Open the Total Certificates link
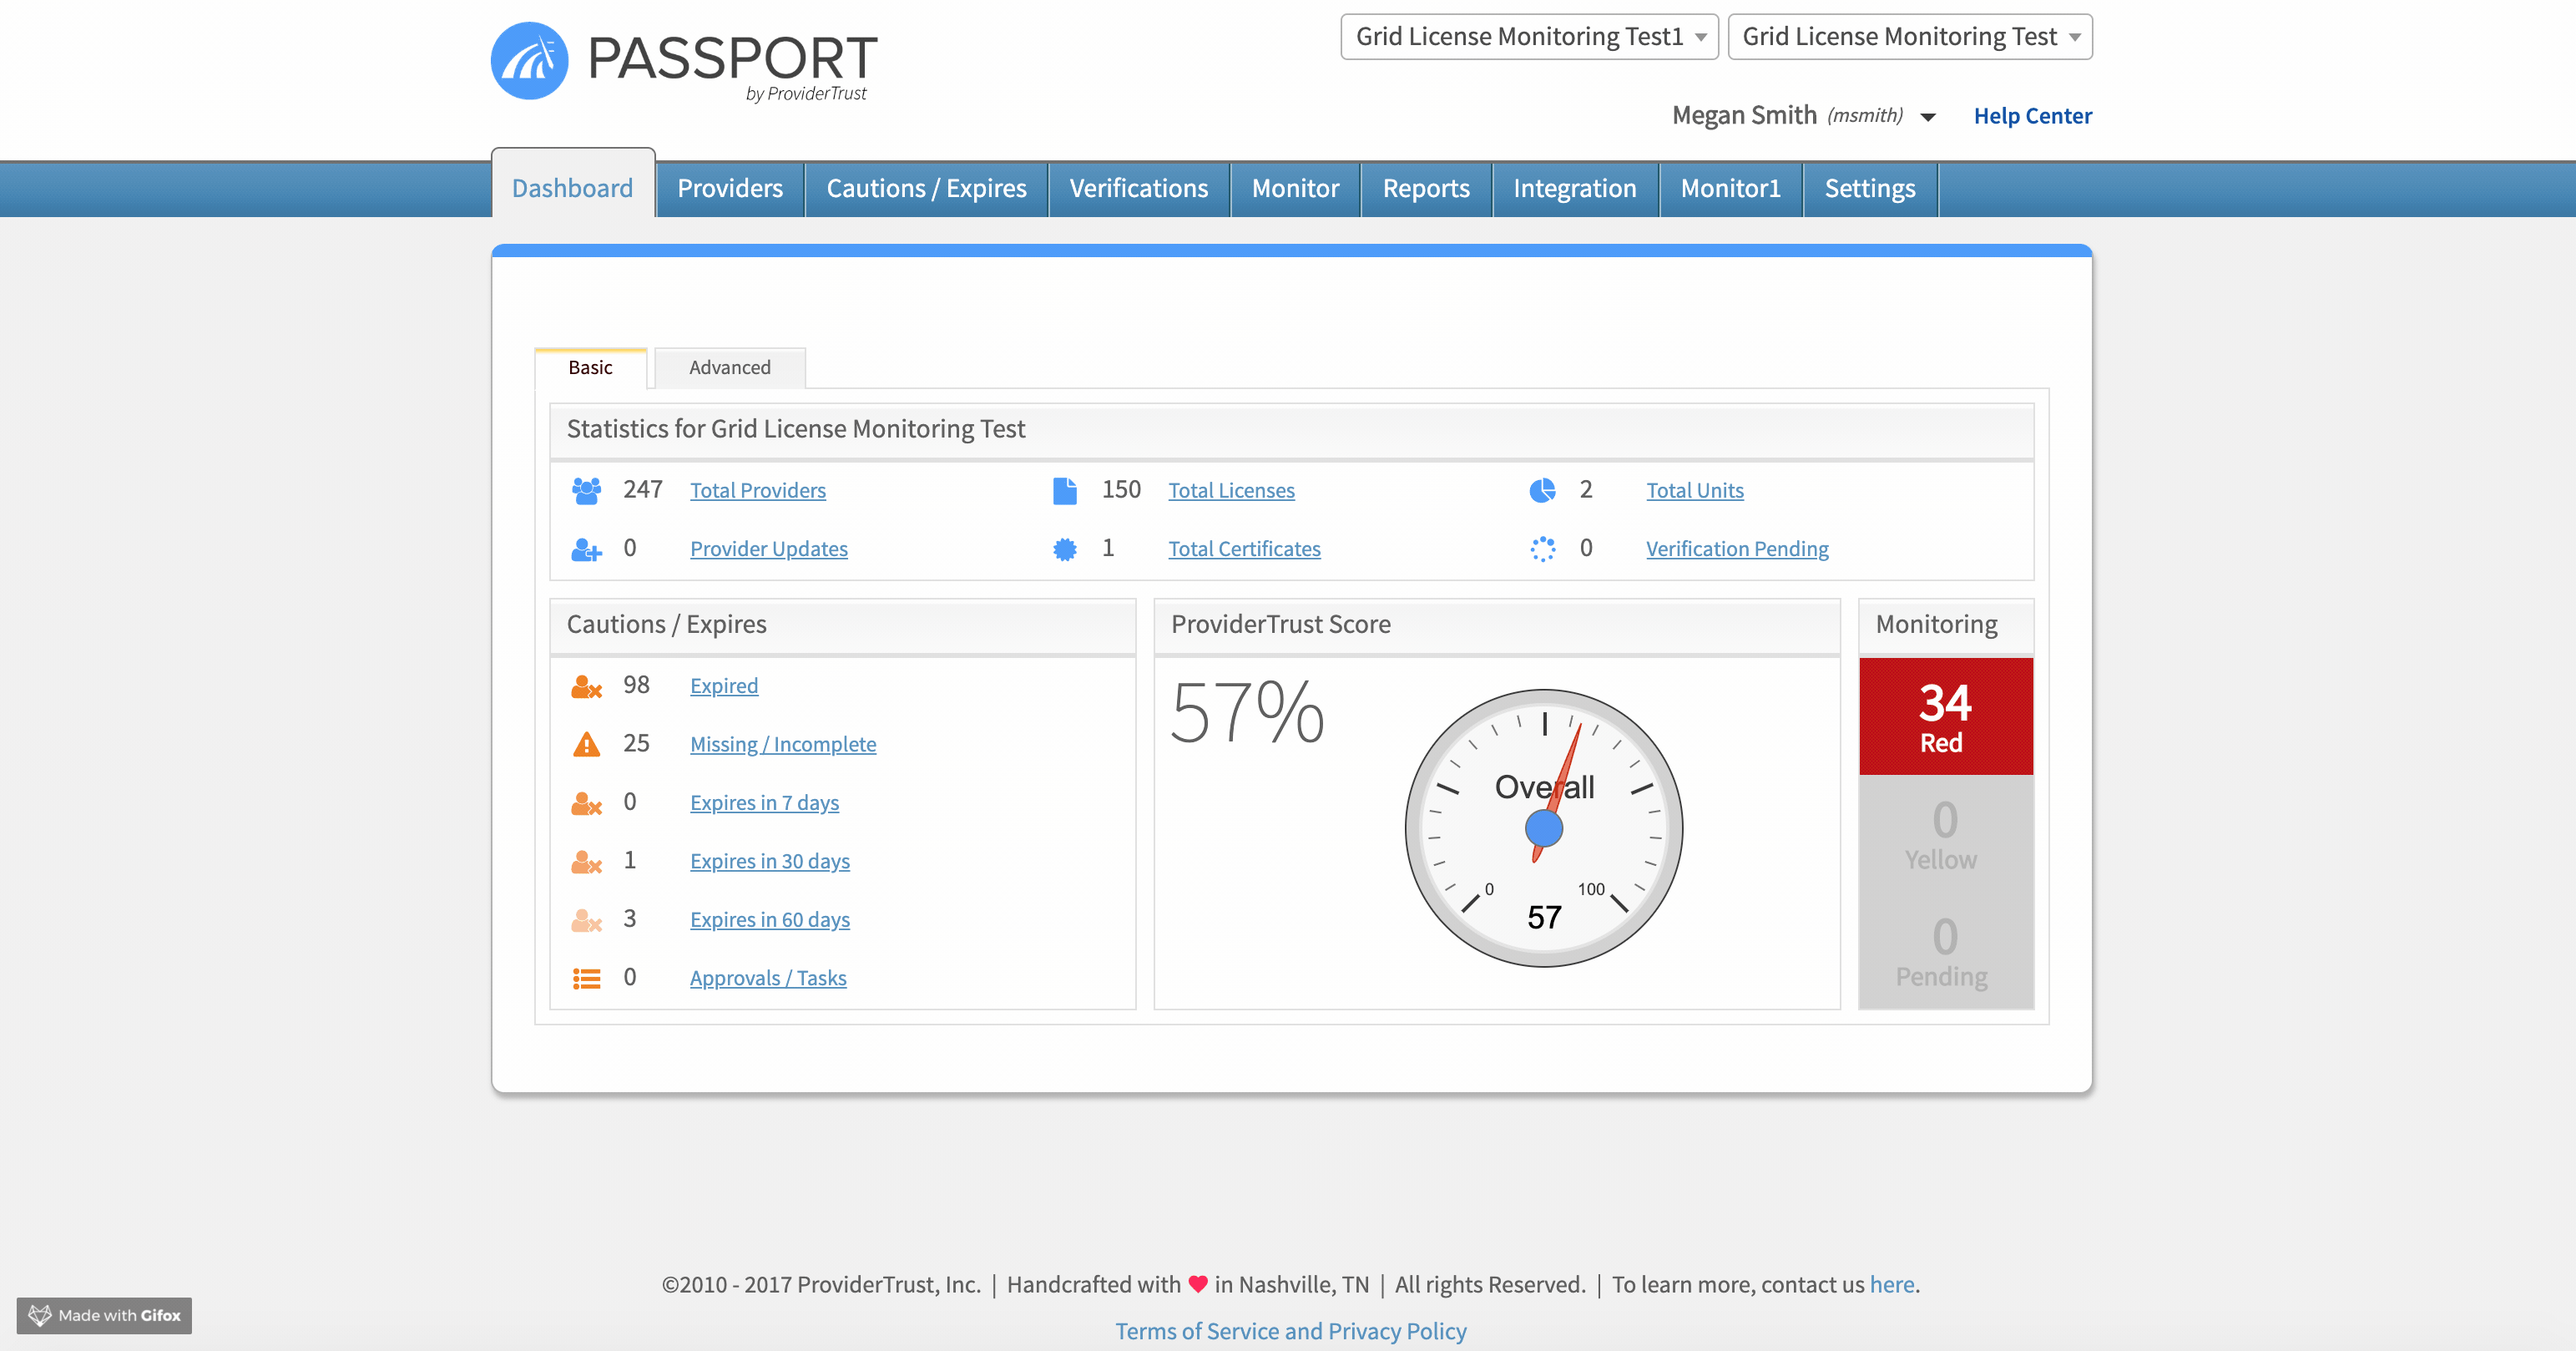Image resolution: width=2576 pixels, height=1351 pixels. pyautogui.click(x=1244, y=549)
